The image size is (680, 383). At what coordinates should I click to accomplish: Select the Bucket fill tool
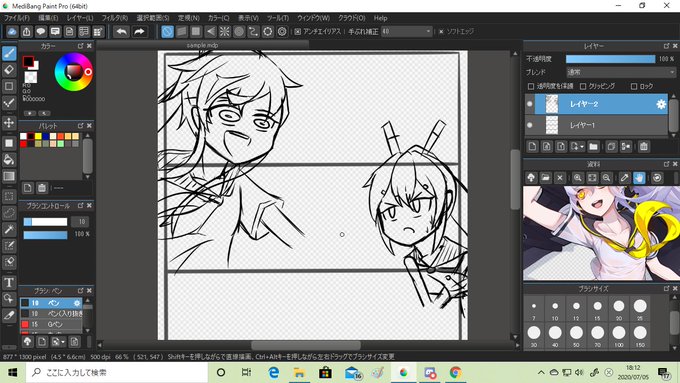pos(9,160)
